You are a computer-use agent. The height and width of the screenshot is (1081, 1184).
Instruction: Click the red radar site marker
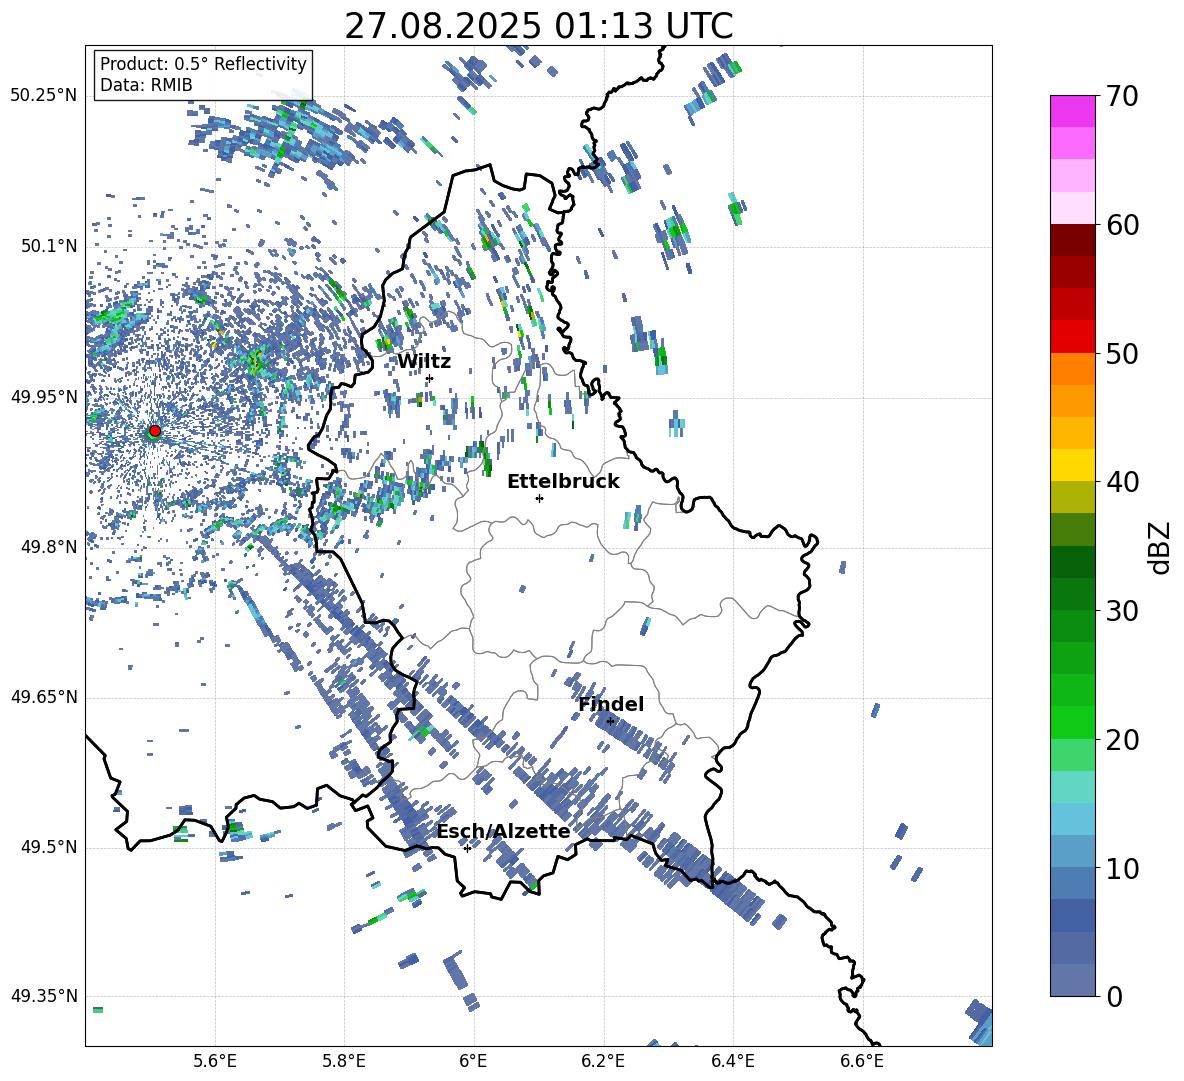point(155,430)
